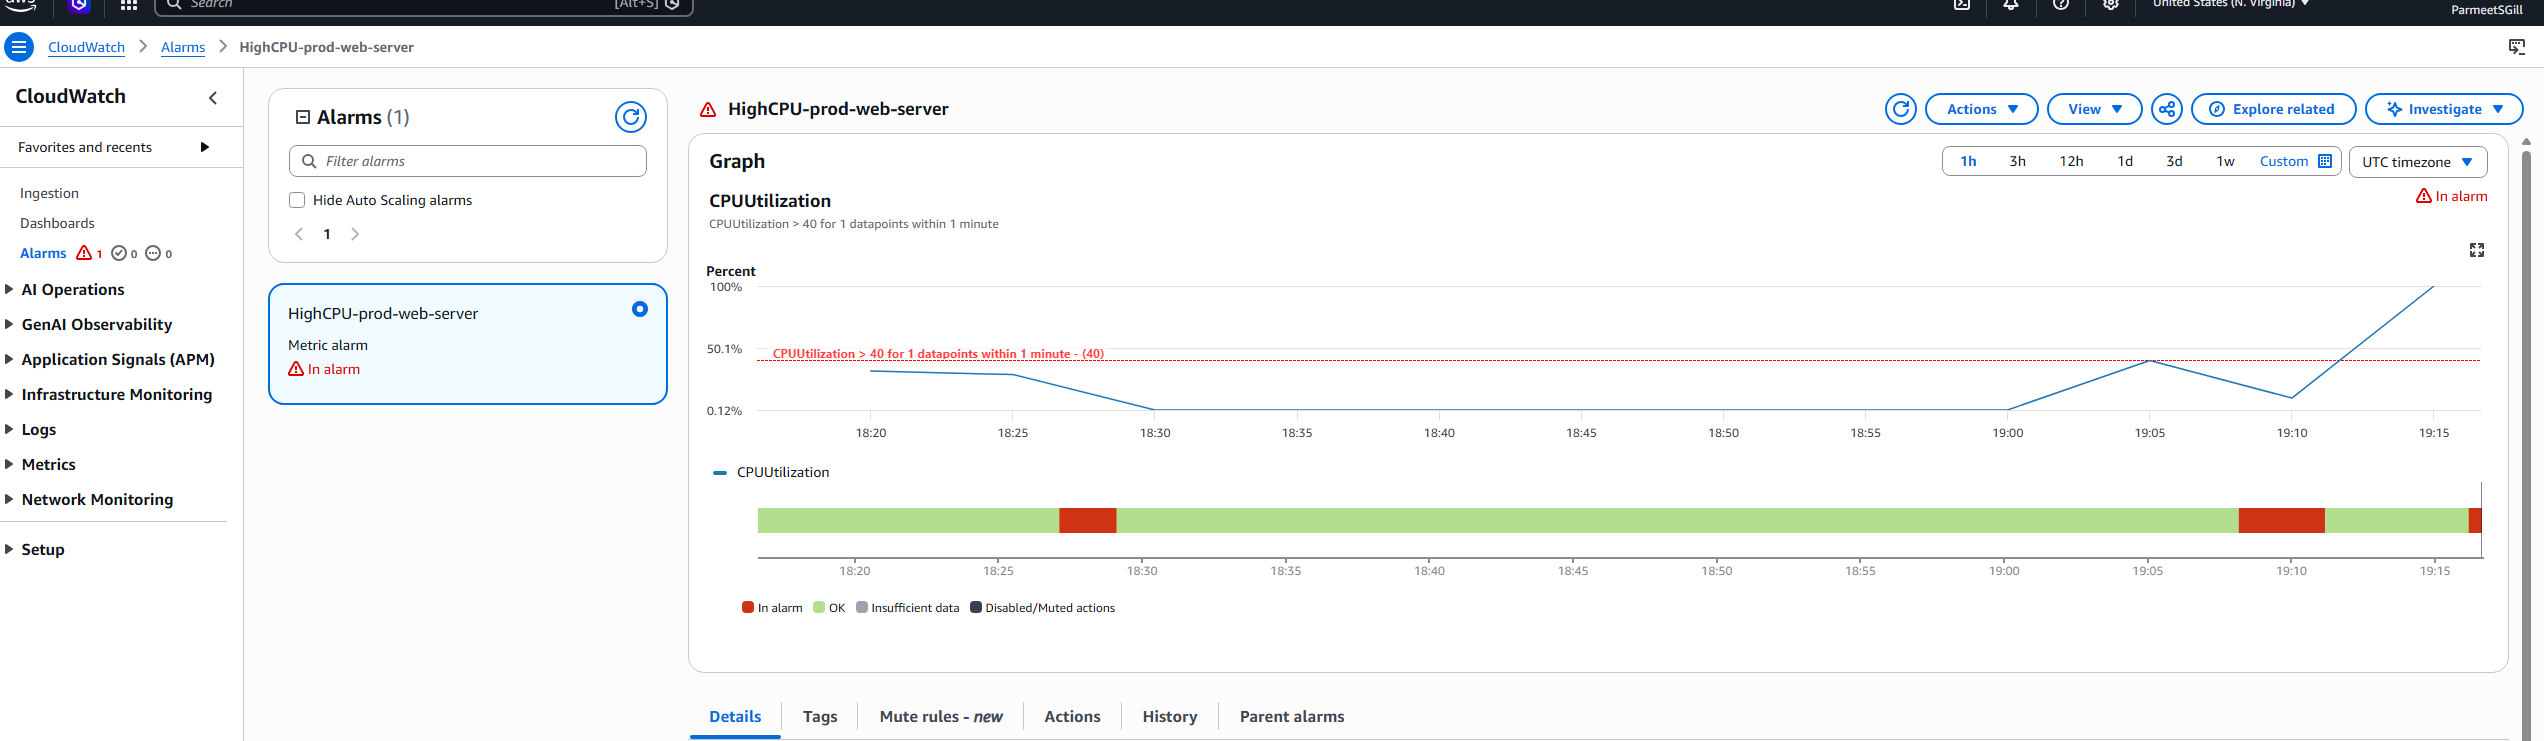
Task: Click the insufficient data count icon
Action: pos(153,253)
